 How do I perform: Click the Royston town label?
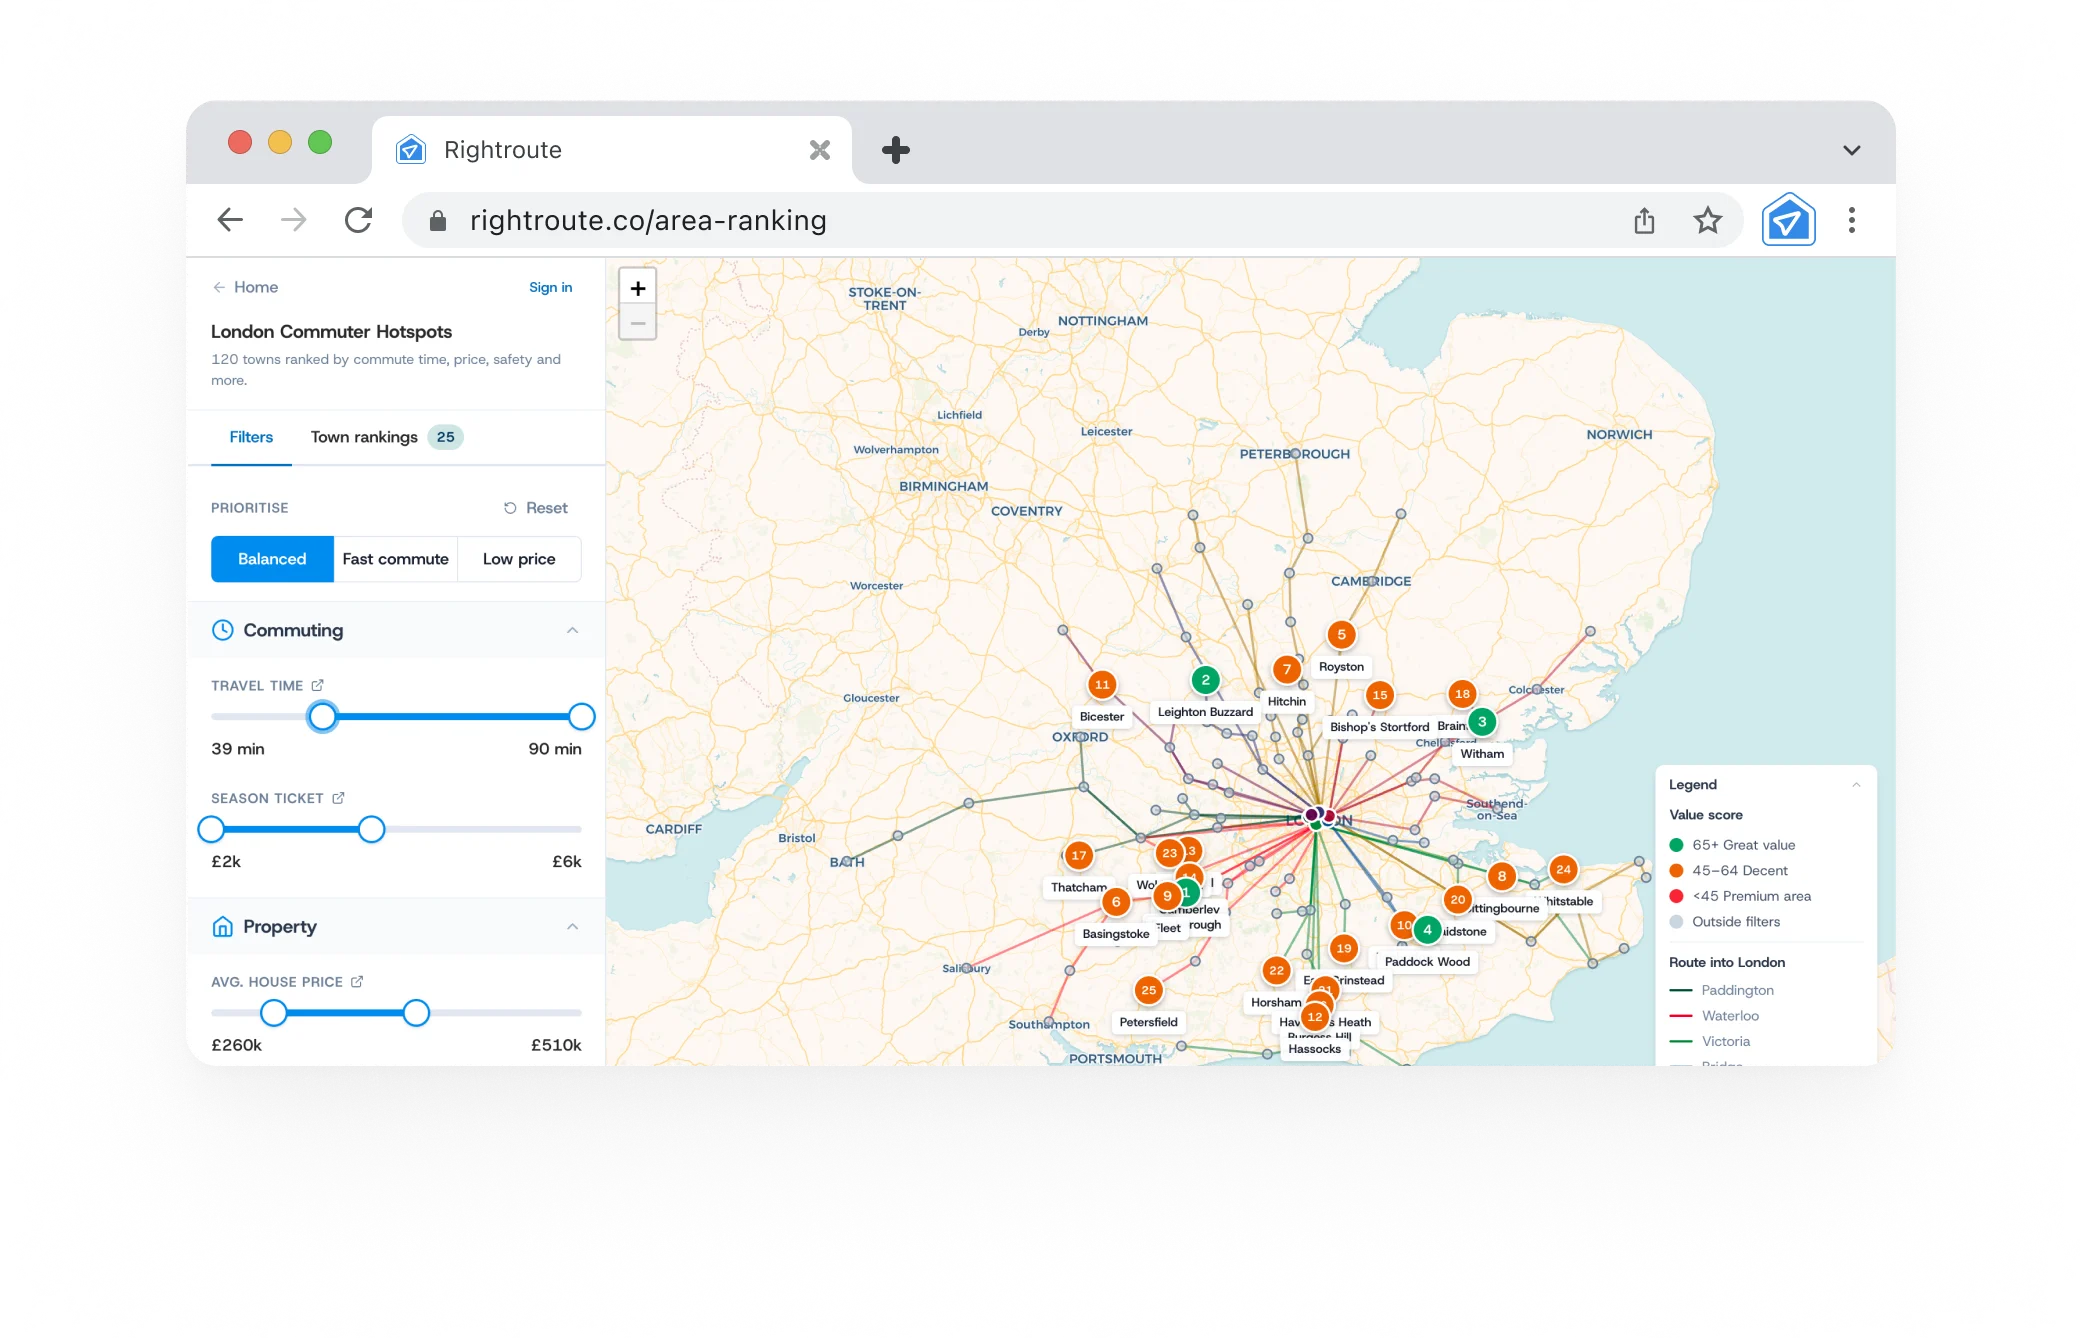[x=1341, y=667]
